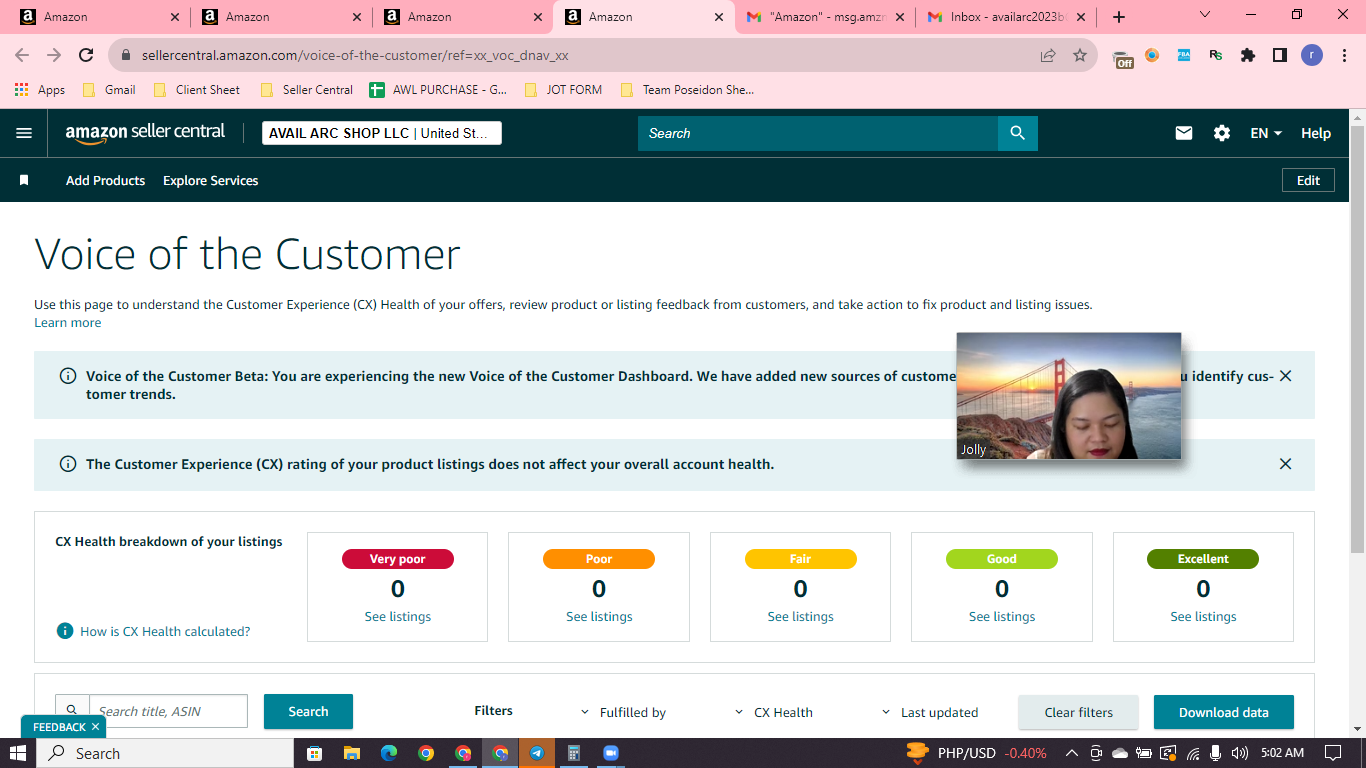Go back using the browser back arrow
This screenshot has width=1366, height=768.
[22, 56]
